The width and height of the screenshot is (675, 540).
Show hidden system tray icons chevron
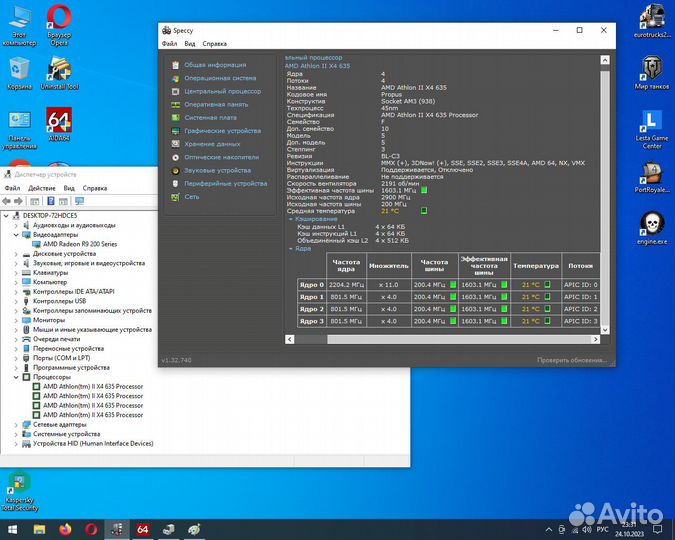[x=548, y=530]
